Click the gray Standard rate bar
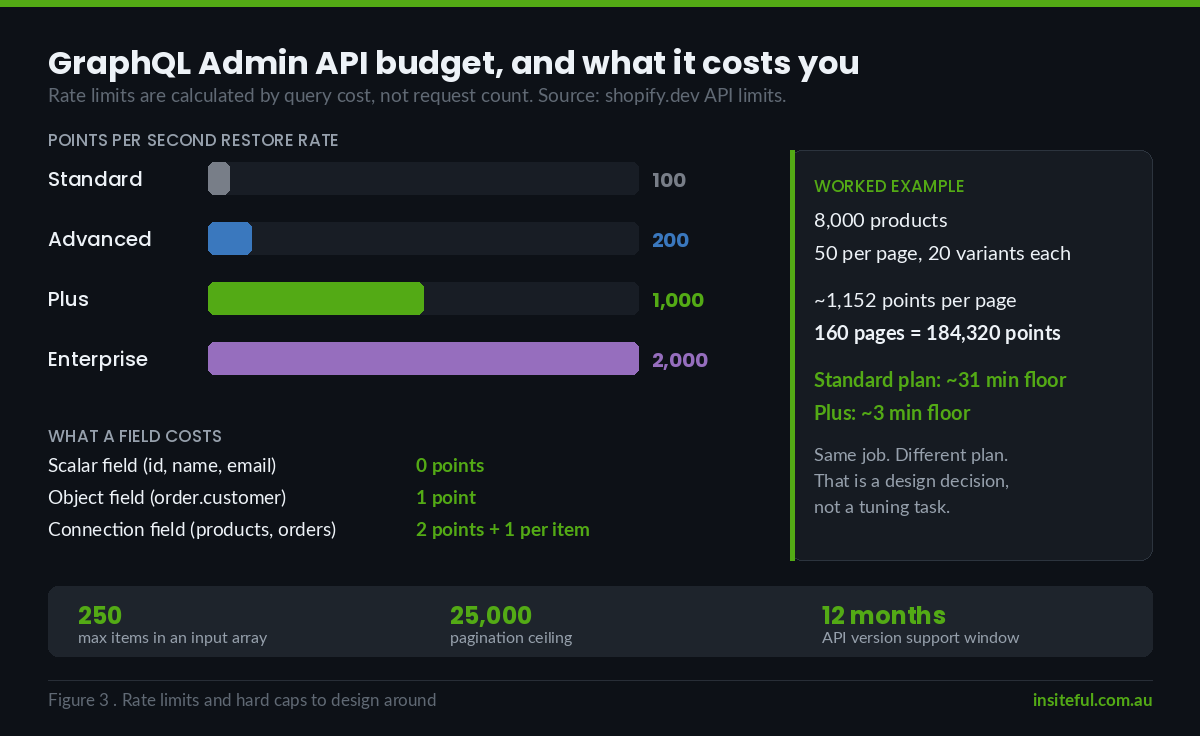Viewport: 1200px width, 736px height. point(219,179)
